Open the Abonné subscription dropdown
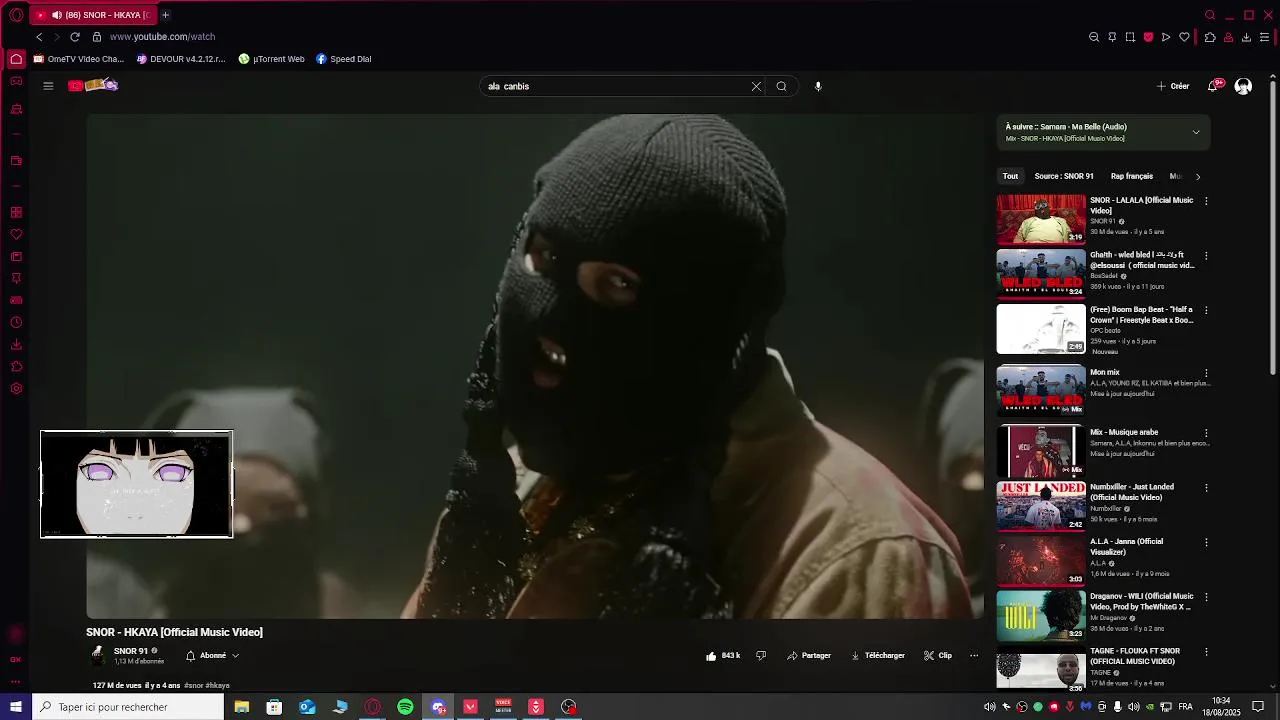 (212, 656)
